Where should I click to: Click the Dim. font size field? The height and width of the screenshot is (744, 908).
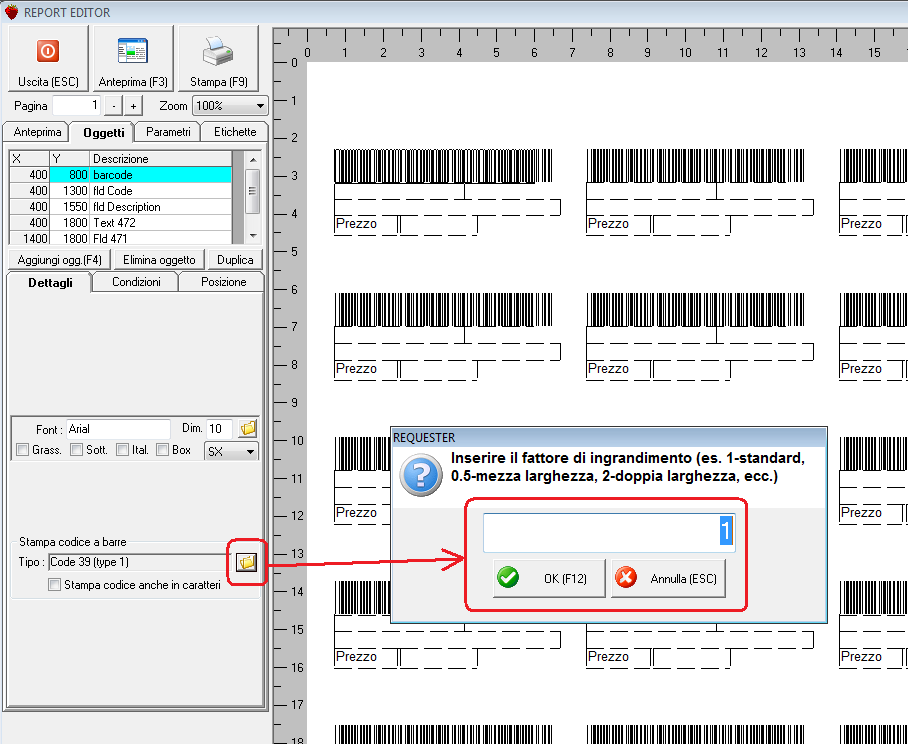click(220, 429)
